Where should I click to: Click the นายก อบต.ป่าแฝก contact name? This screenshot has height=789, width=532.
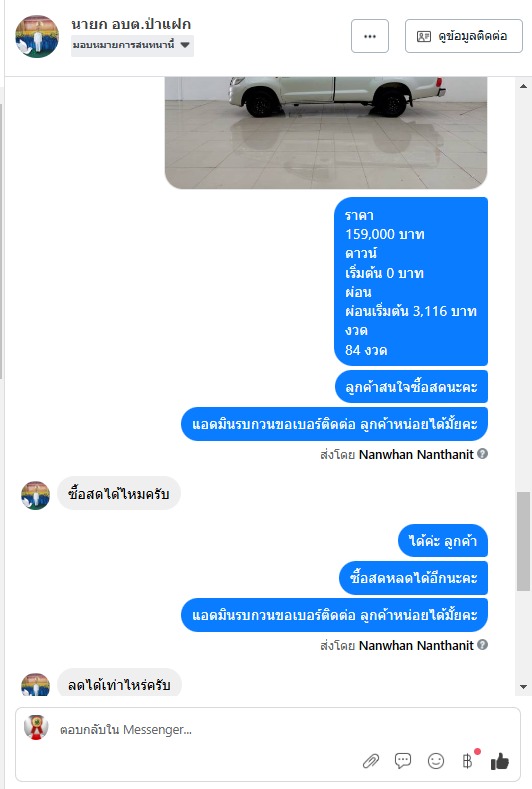click(x=131, y=24)
